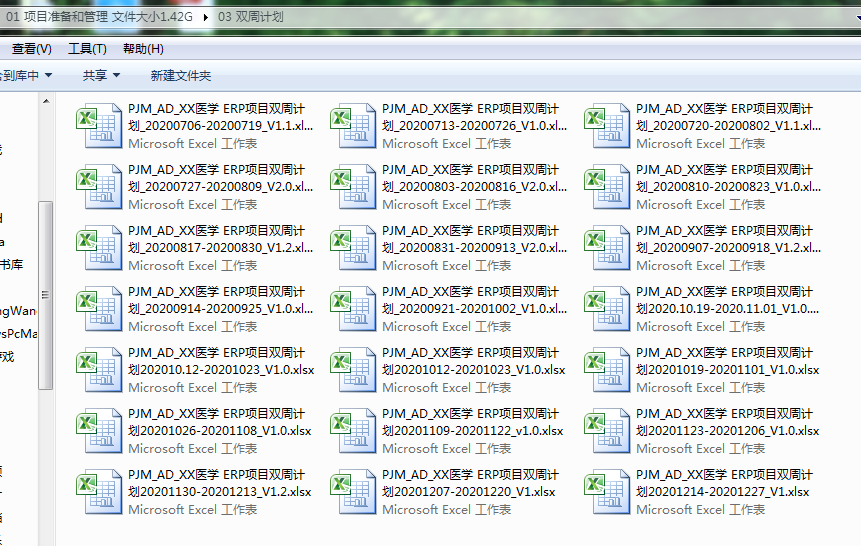
Task: Create a folder with 新建文件夹
Action: pyautogui.click(x=181, y=75)
